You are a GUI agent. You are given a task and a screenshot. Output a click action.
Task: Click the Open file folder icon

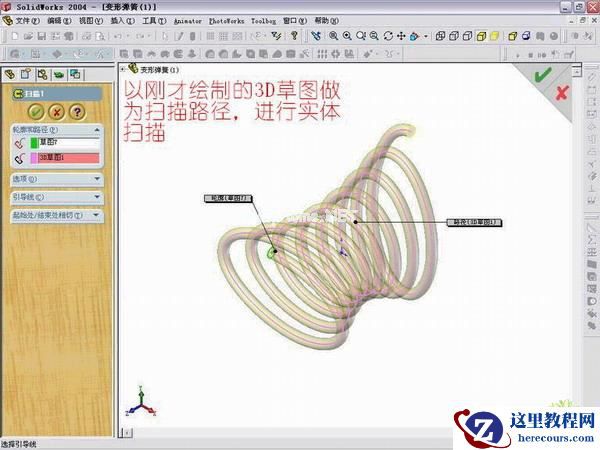pyautogui.click(x=28, y=36)
